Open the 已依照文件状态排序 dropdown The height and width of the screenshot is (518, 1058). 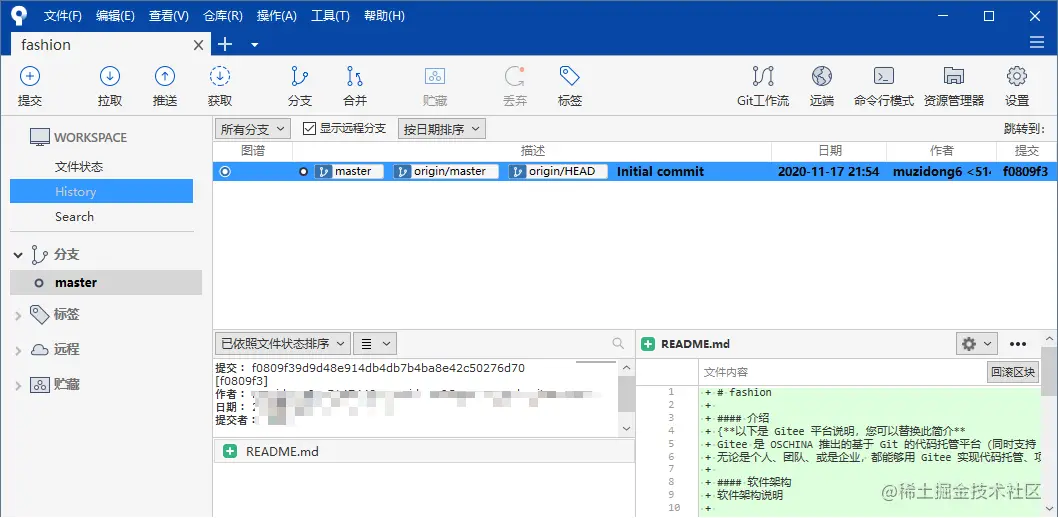tap(283, 343)
